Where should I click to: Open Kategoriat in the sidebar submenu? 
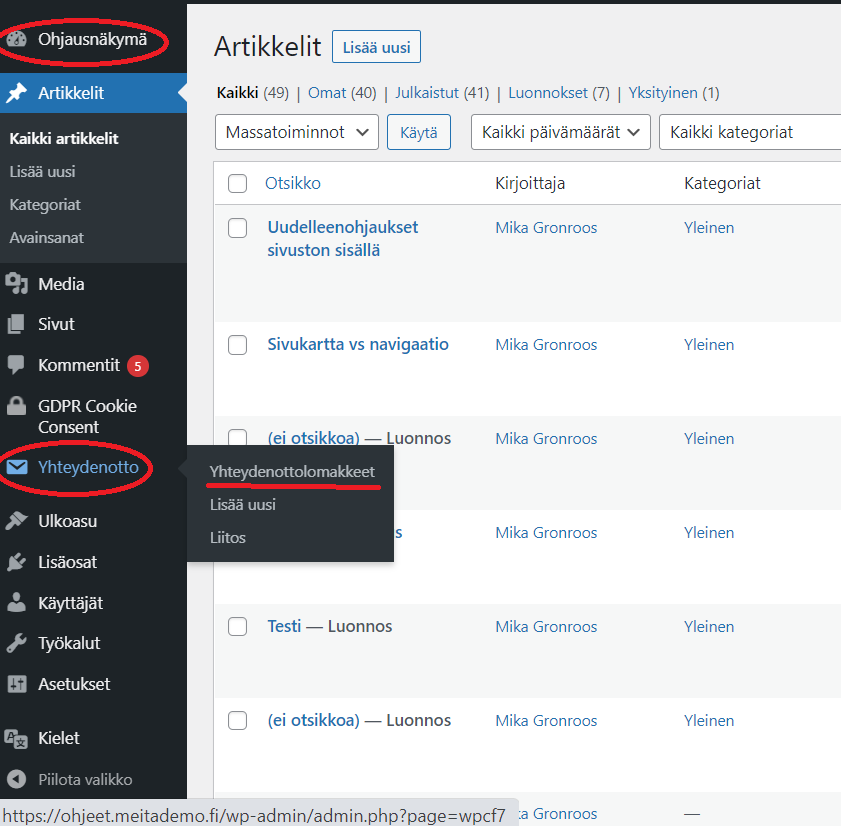(x=45, y=205)
